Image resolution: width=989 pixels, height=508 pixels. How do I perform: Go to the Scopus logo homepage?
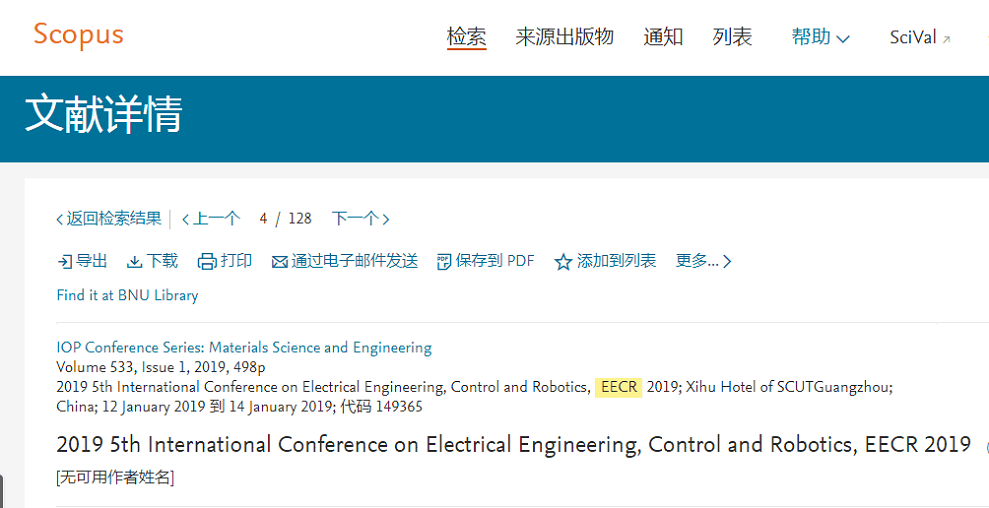[x=78, y=35]
